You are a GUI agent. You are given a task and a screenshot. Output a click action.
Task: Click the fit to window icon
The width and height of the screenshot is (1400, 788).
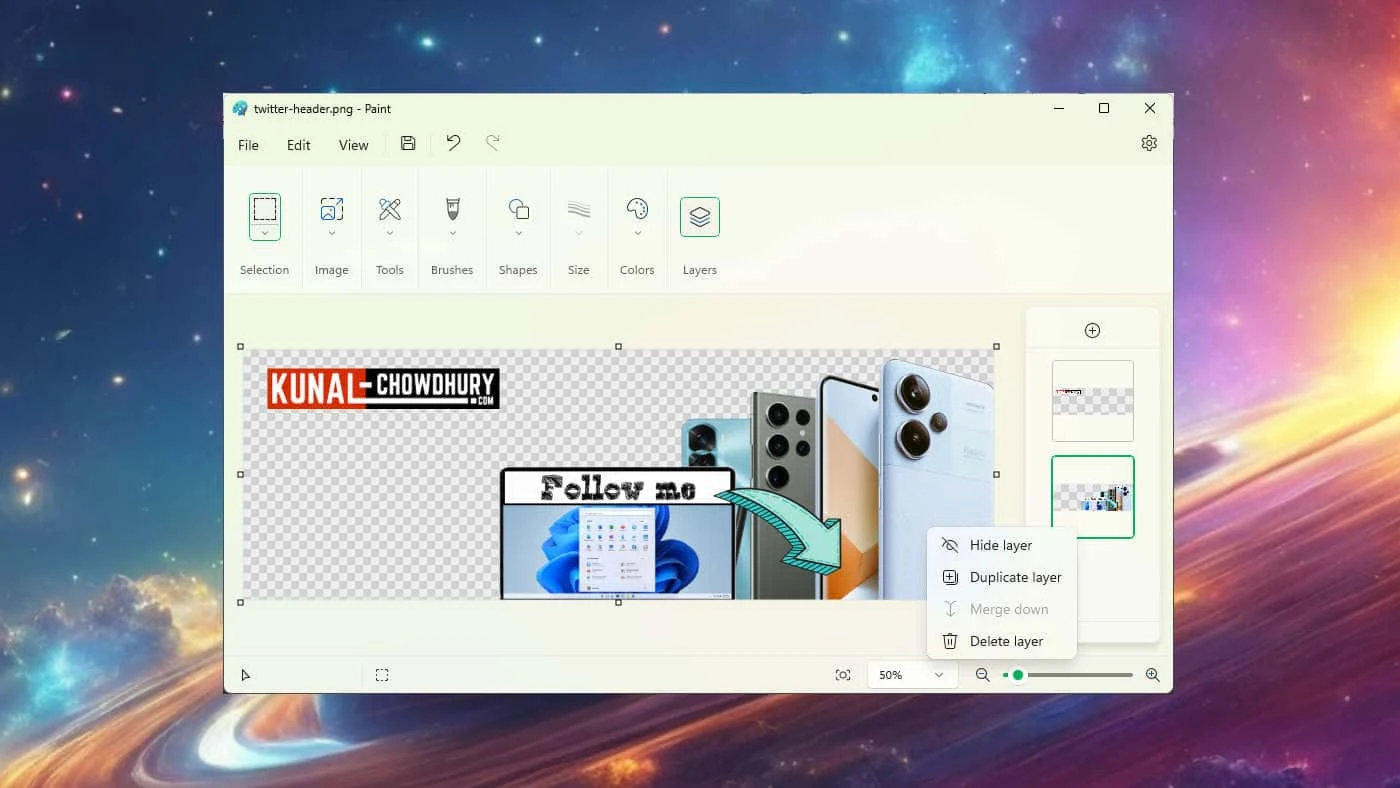(x=843, y=675)
